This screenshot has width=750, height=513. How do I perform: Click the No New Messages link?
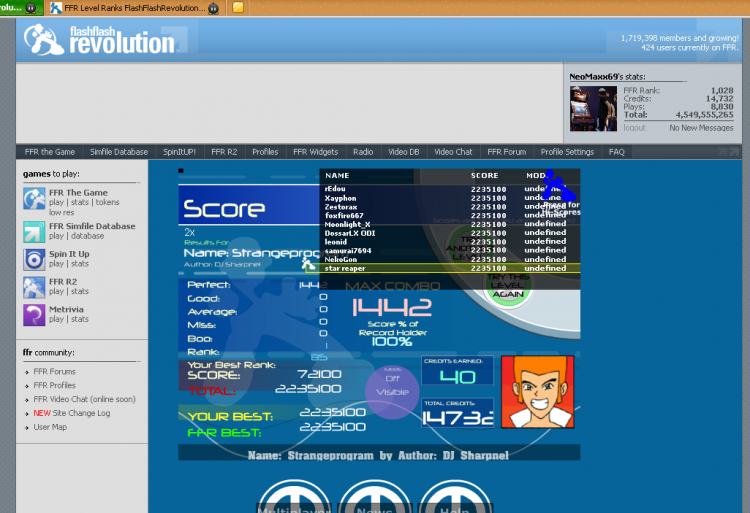tap(701, 128)
